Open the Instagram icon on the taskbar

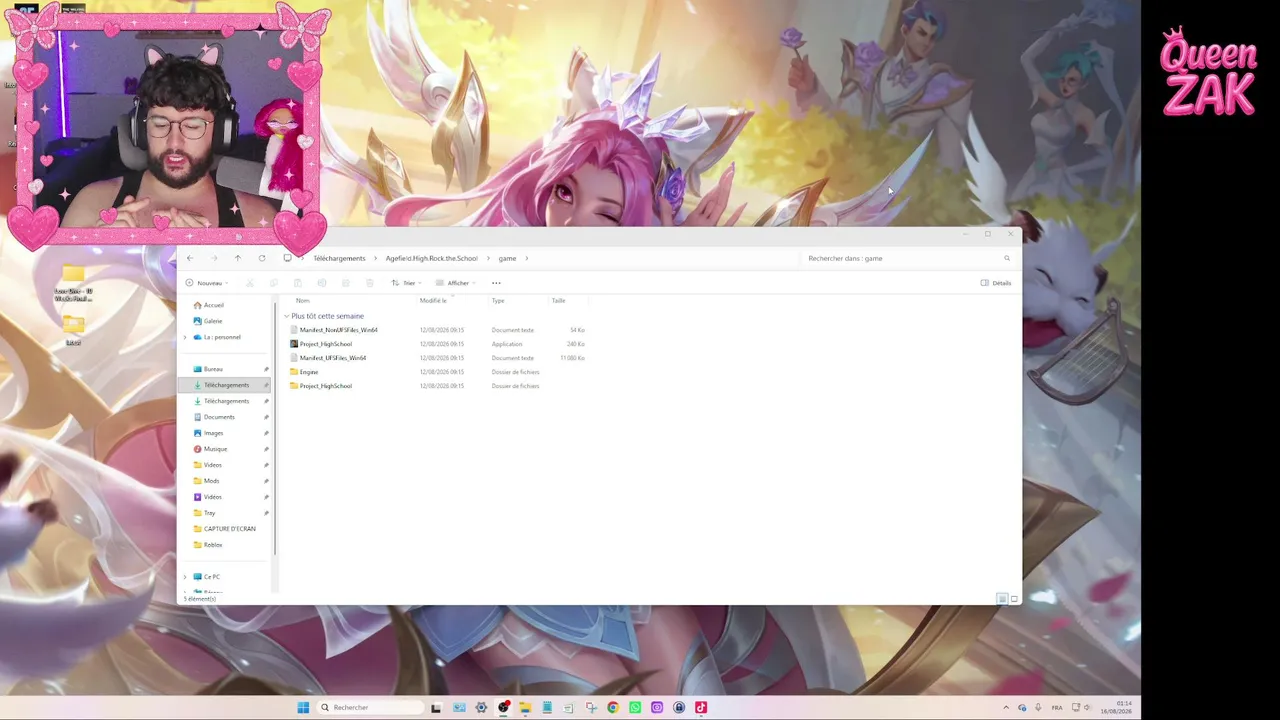[x=657, y=708]
